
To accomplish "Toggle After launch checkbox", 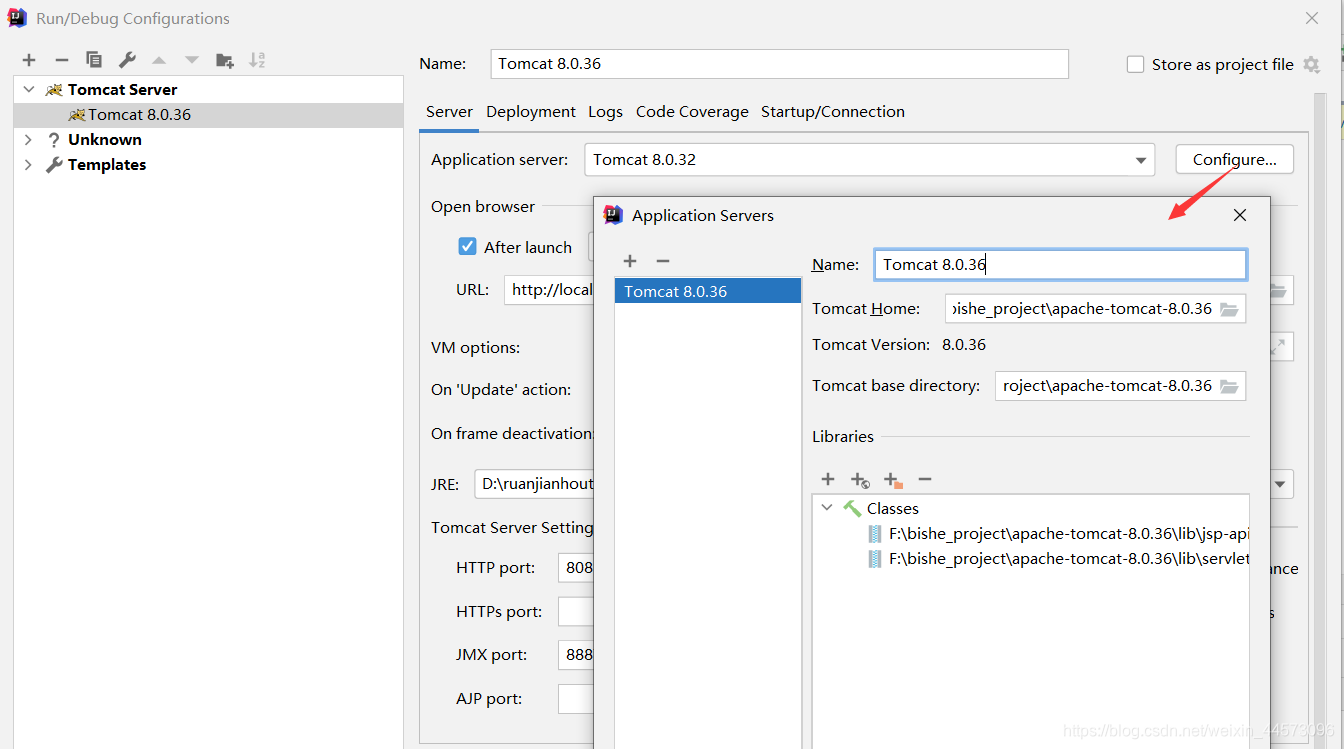I will coord(467,246).
